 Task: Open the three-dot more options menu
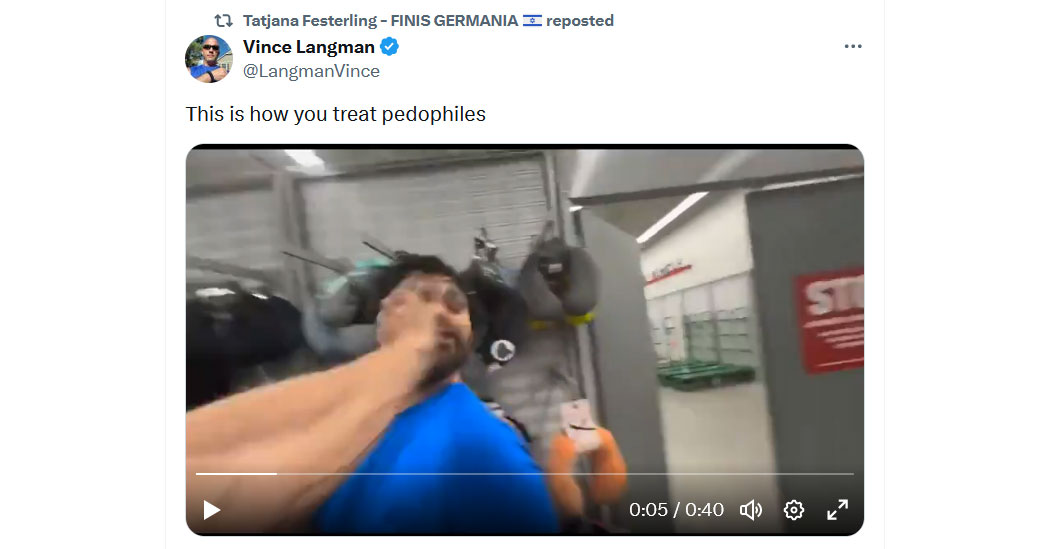(853, 46)
